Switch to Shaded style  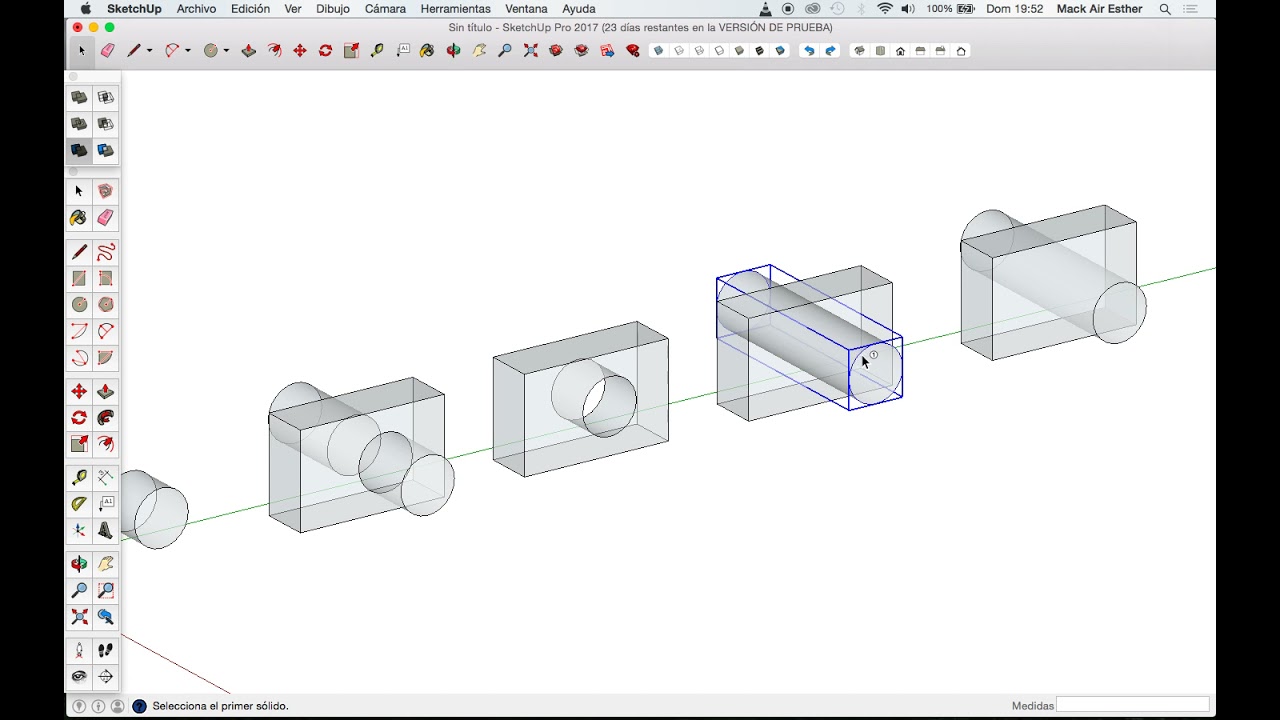coord(740,50)
